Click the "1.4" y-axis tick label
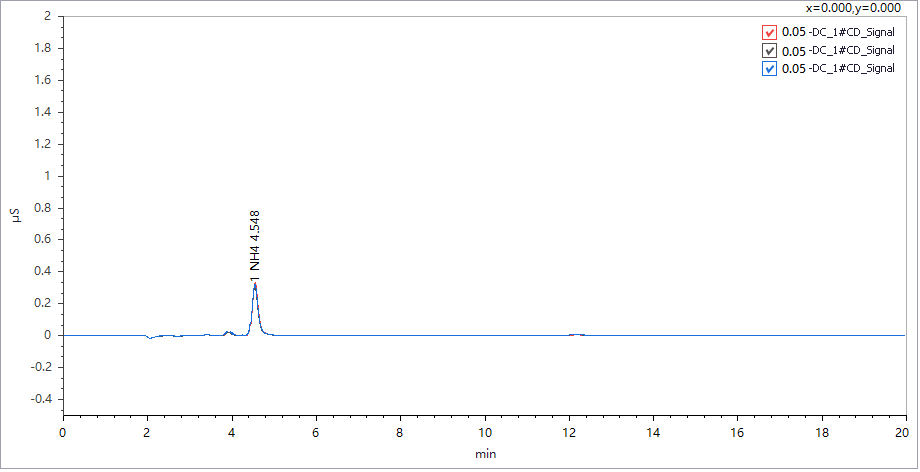 pyautogui.click(x=43, y=112)
